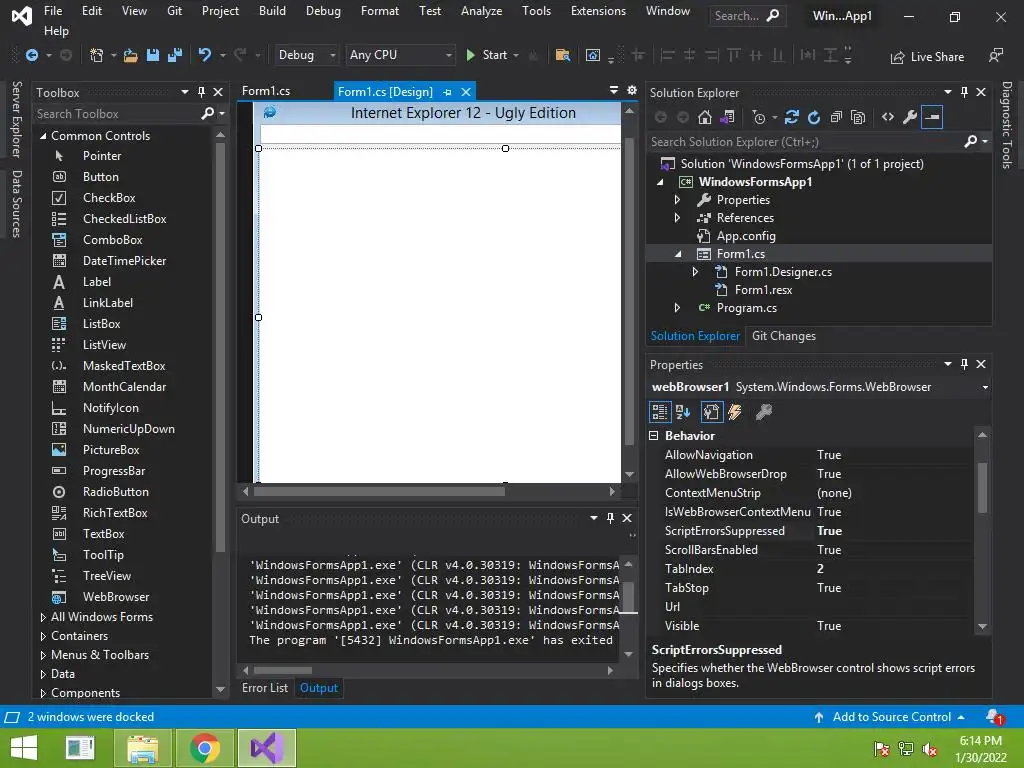Open the webBrowser1 object selector dropdown

click(985, 387)
